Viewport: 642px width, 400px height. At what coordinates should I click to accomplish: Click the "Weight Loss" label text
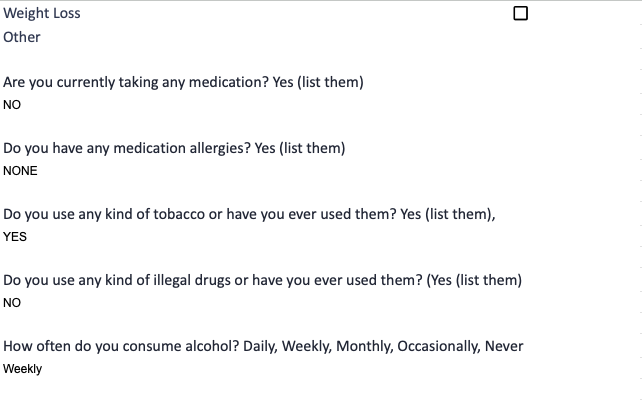pos(42,14)
